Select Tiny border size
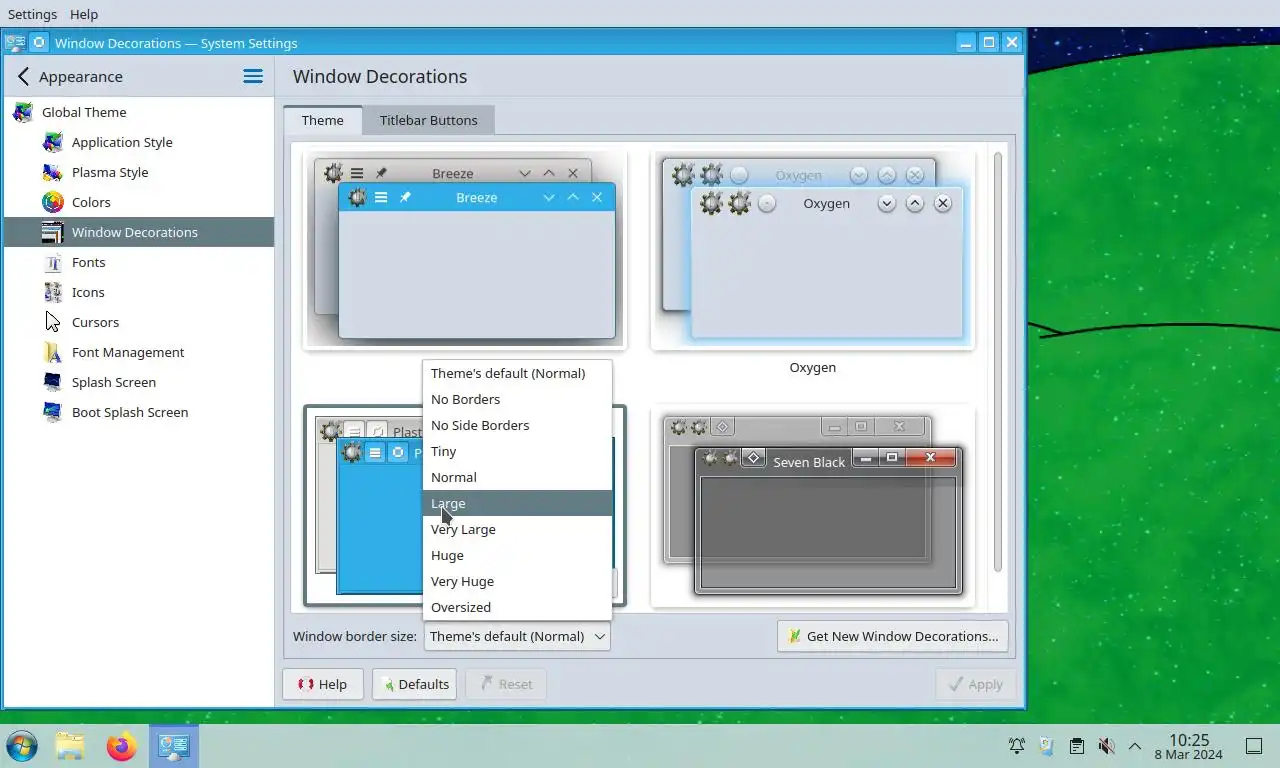 tap(517, 451)
